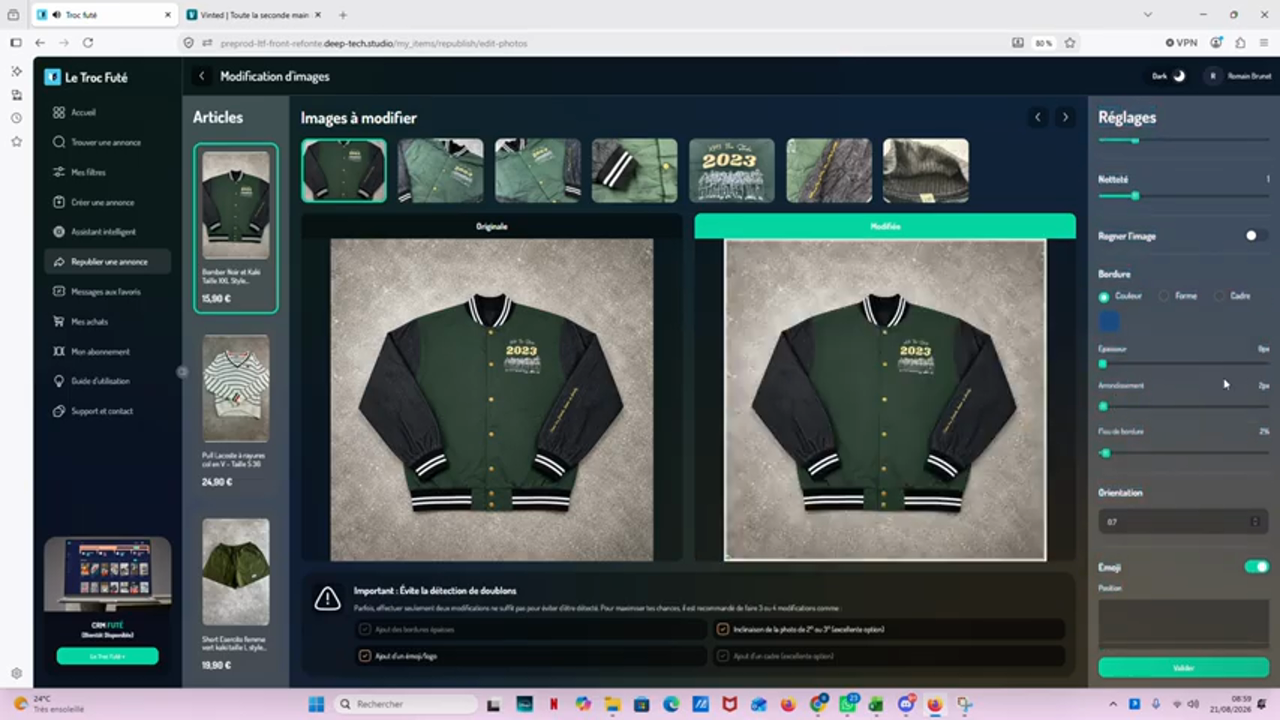The width and height of the screenshot is (1280, 720).
Task: Click the Trouver une annonce search icon
Action: coord(59,142)
